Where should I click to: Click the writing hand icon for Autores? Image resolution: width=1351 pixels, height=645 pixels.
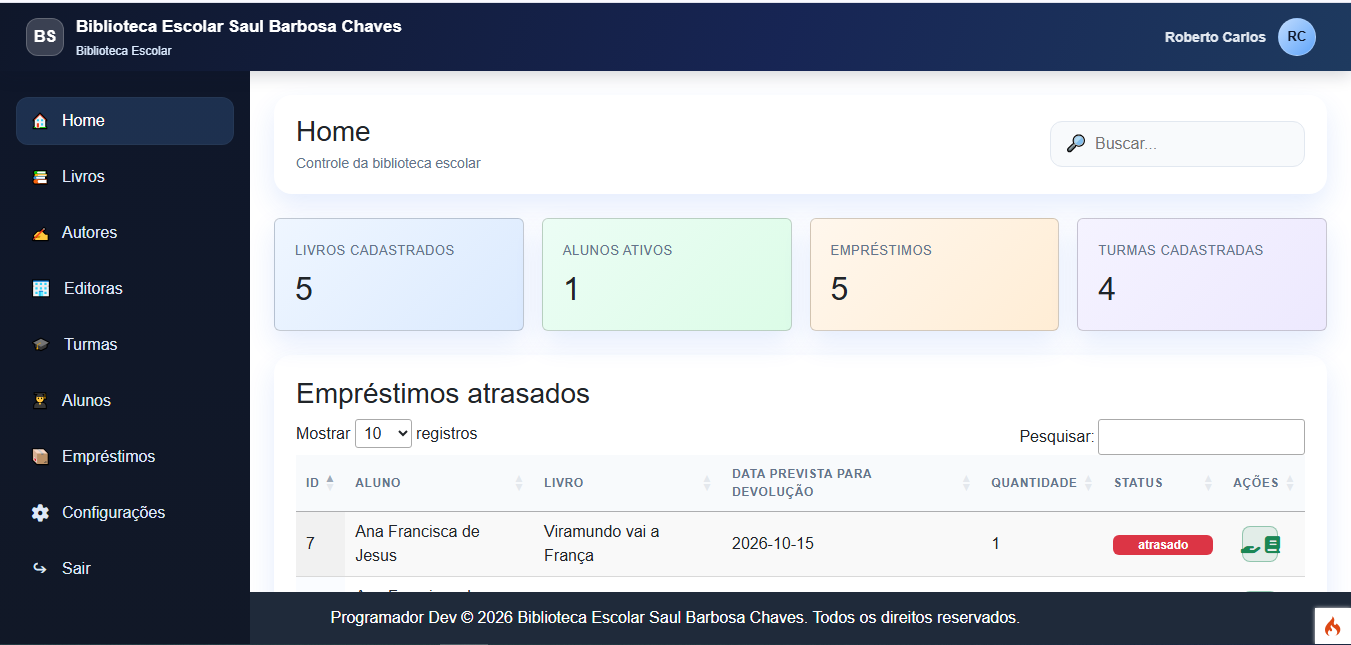click(x=40, y=233)
